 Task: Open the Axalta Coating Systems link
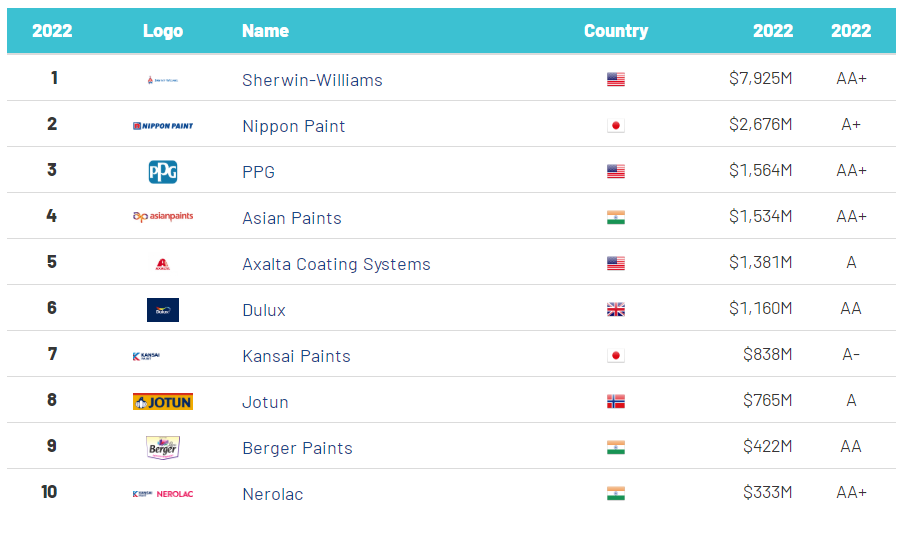[x=336, y=264]
